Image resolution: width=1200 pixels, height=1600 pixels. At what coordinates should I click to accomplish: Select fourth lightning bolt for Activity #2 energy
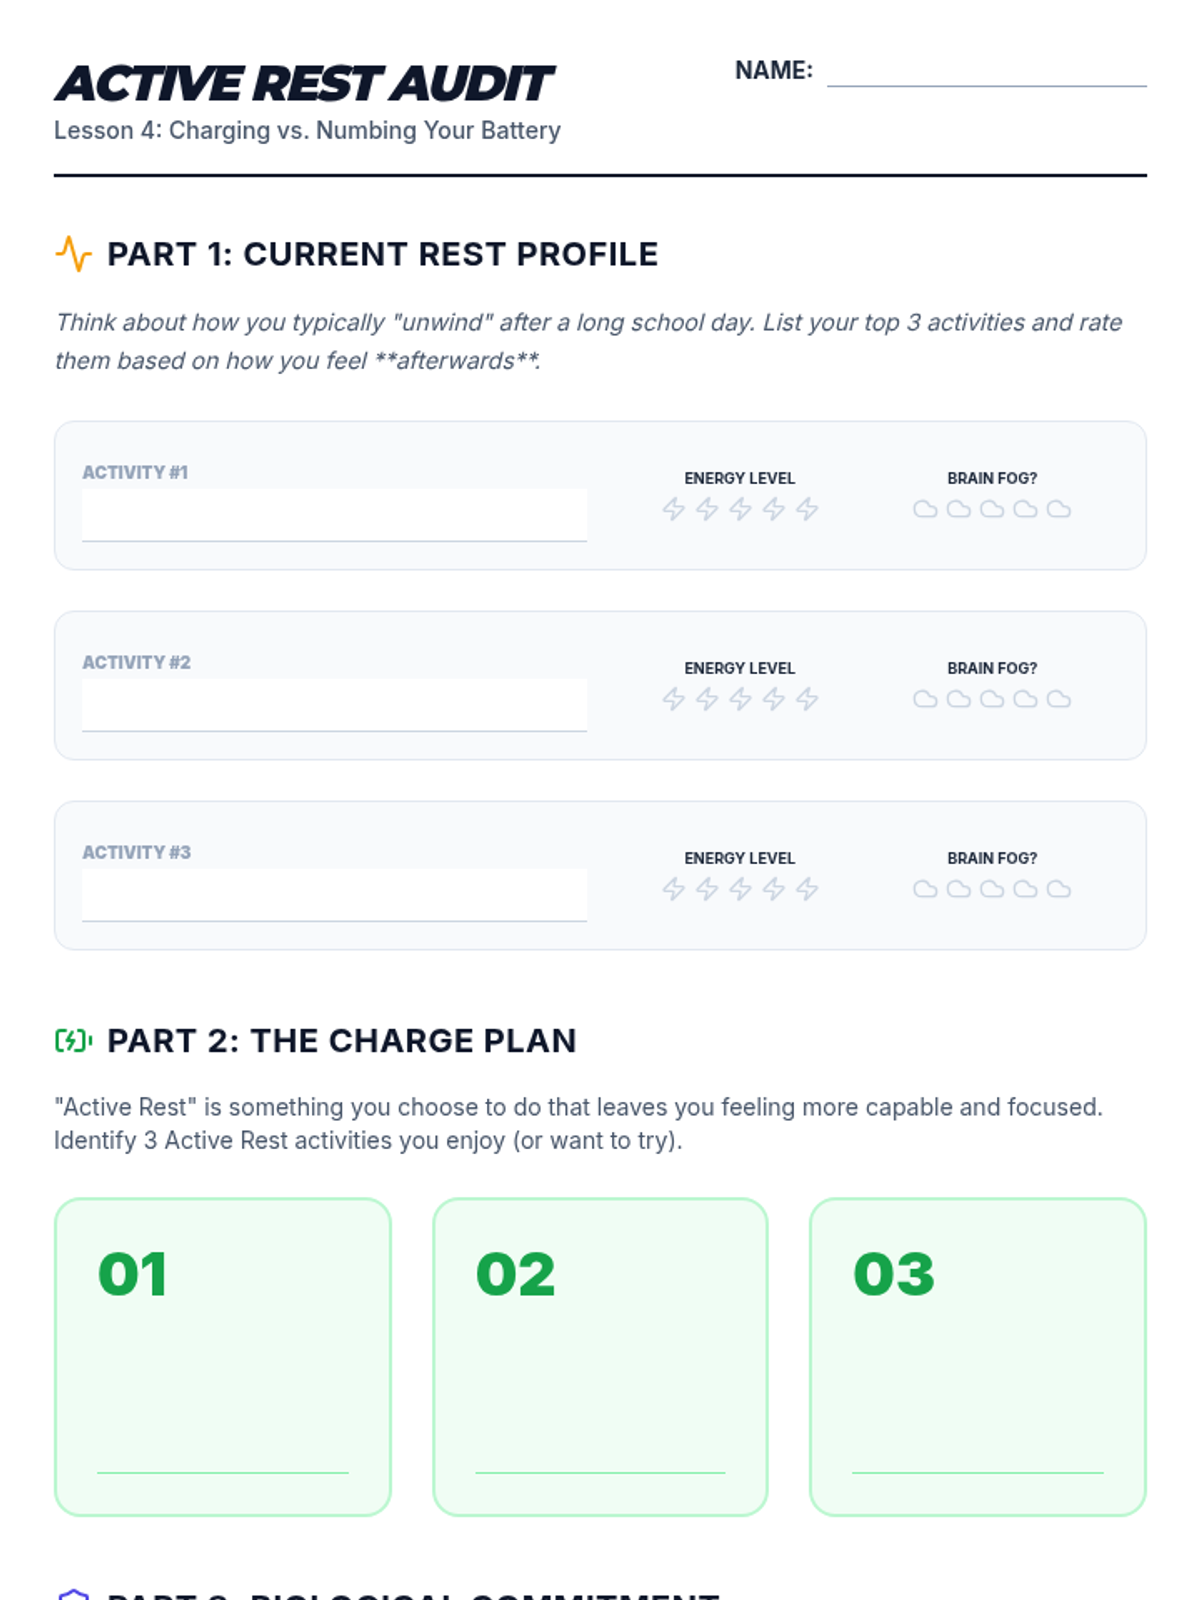coord(773,699)
